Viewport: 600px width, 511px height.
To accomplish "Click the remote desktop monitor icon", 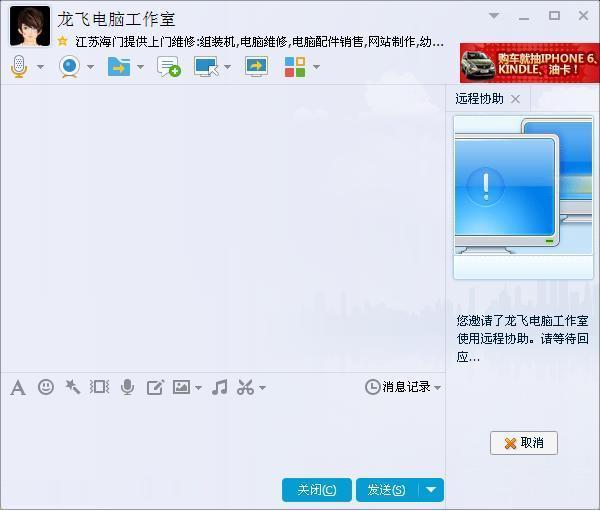I will (x=206, y=67).
